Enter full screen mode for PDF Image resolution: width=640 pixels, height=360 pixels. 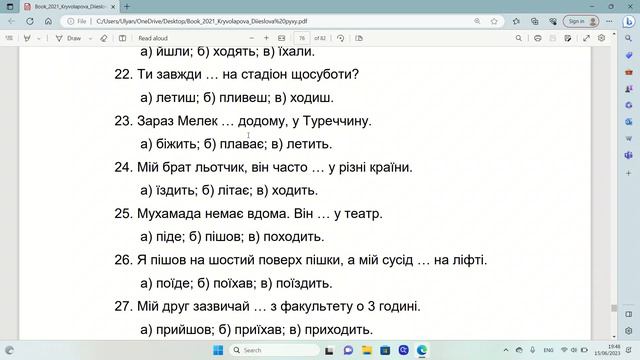(586, 38)
